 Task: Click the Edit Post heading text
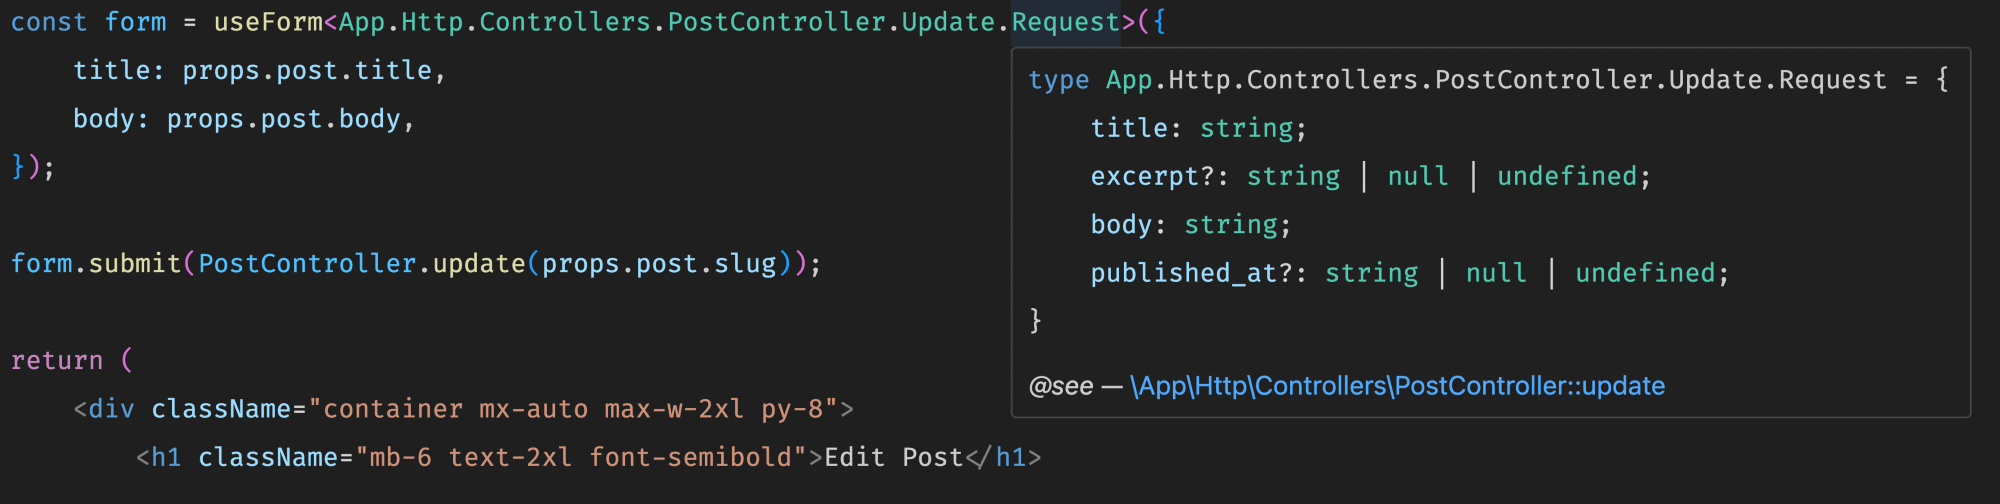click(x=894, y=458)
